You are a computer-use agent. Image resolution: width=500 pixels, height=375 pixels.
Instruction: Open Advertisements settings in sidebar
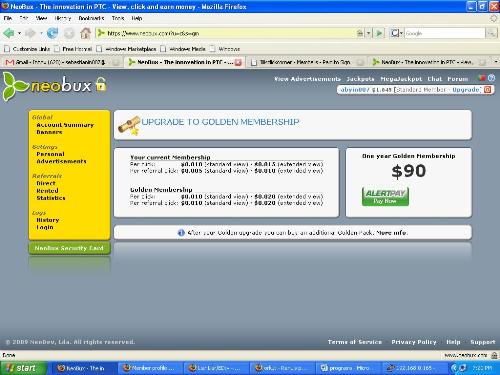pyautogui.click(x=61, y=161)
